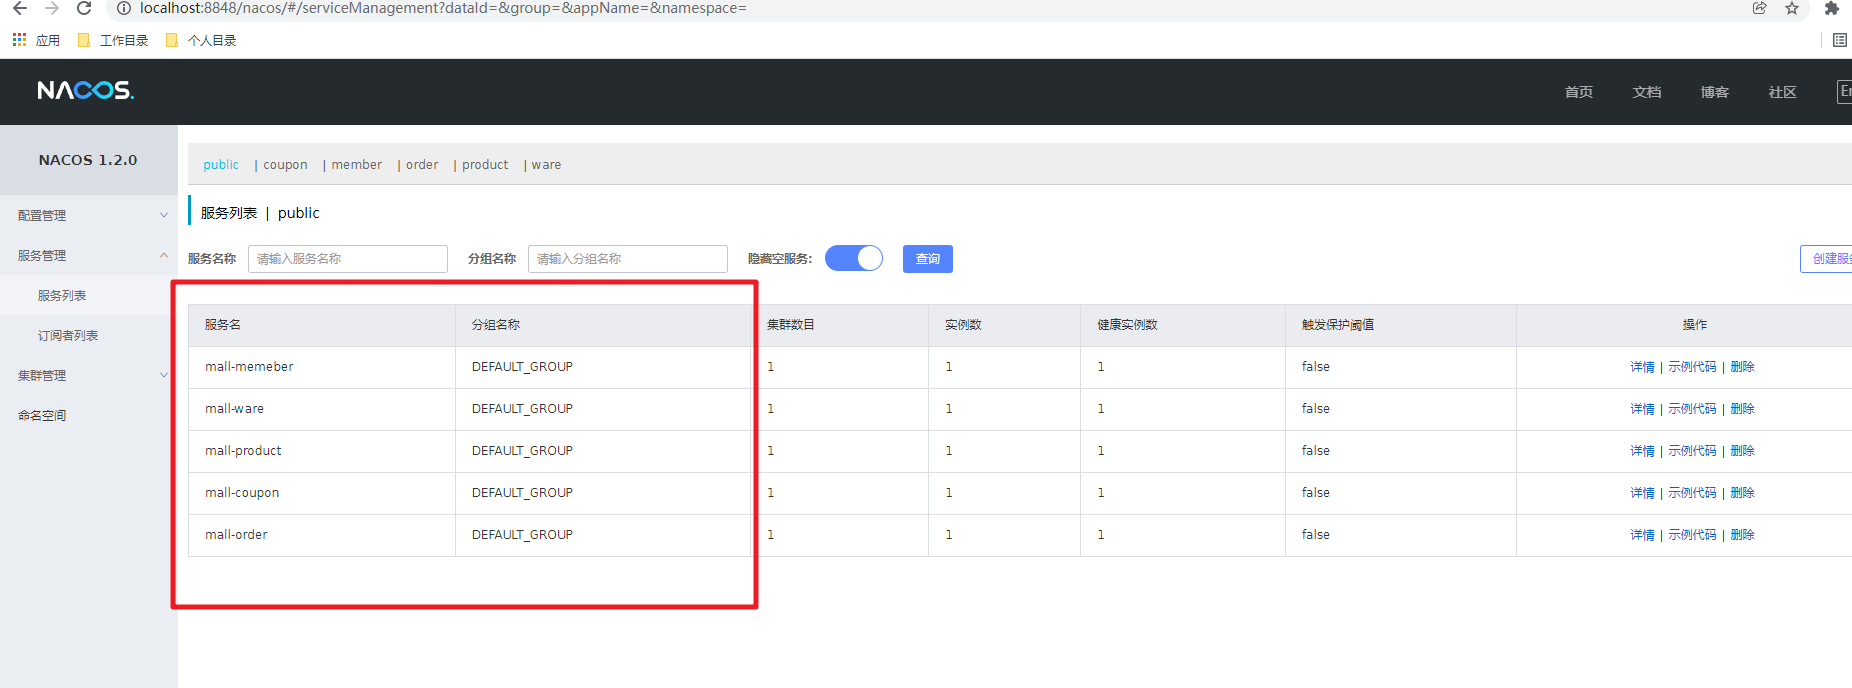Open 详情 for mall-ware
This screenshot has width=1852, height=688.
click(x=1642, y=409)
